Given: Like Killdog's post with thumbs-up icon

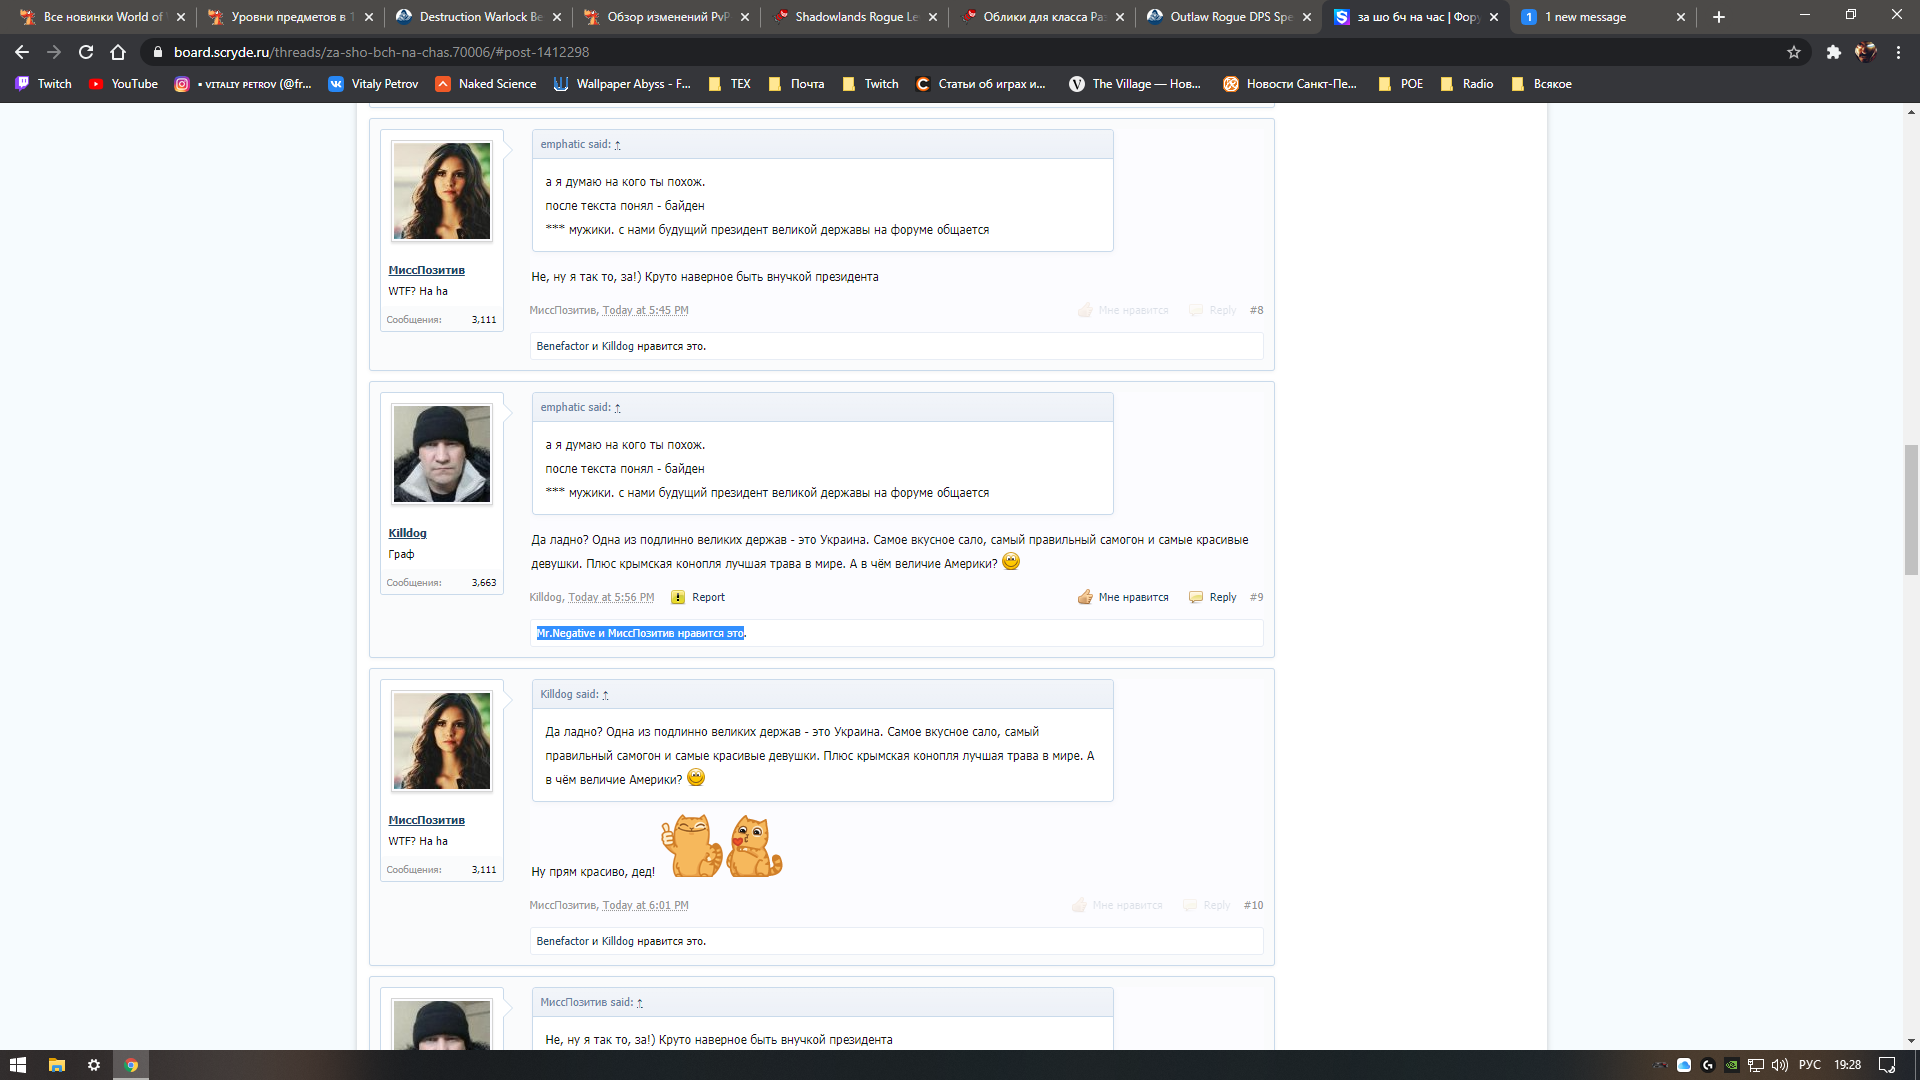Looking at the screenshot, I should (1085, 598).
